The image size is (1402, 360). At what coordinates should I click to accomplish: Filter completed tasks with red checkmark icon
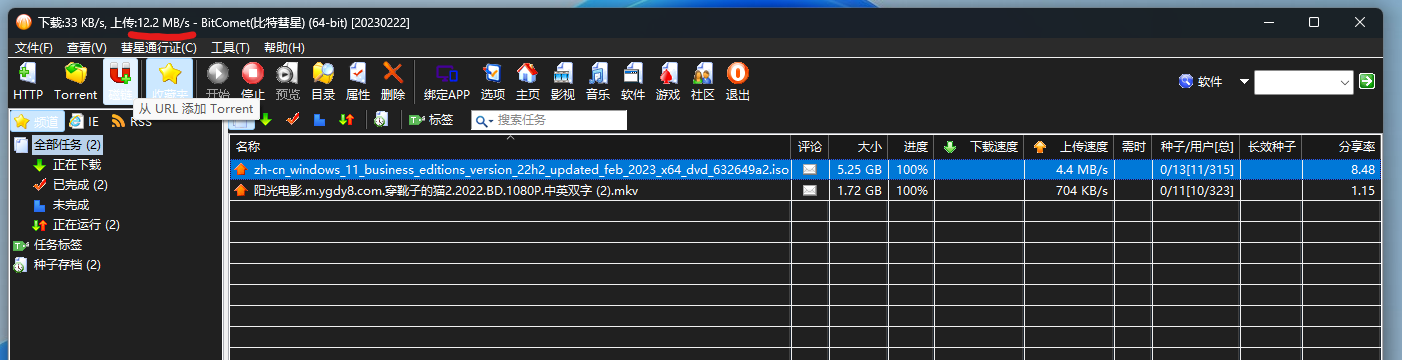click(293, 120)
